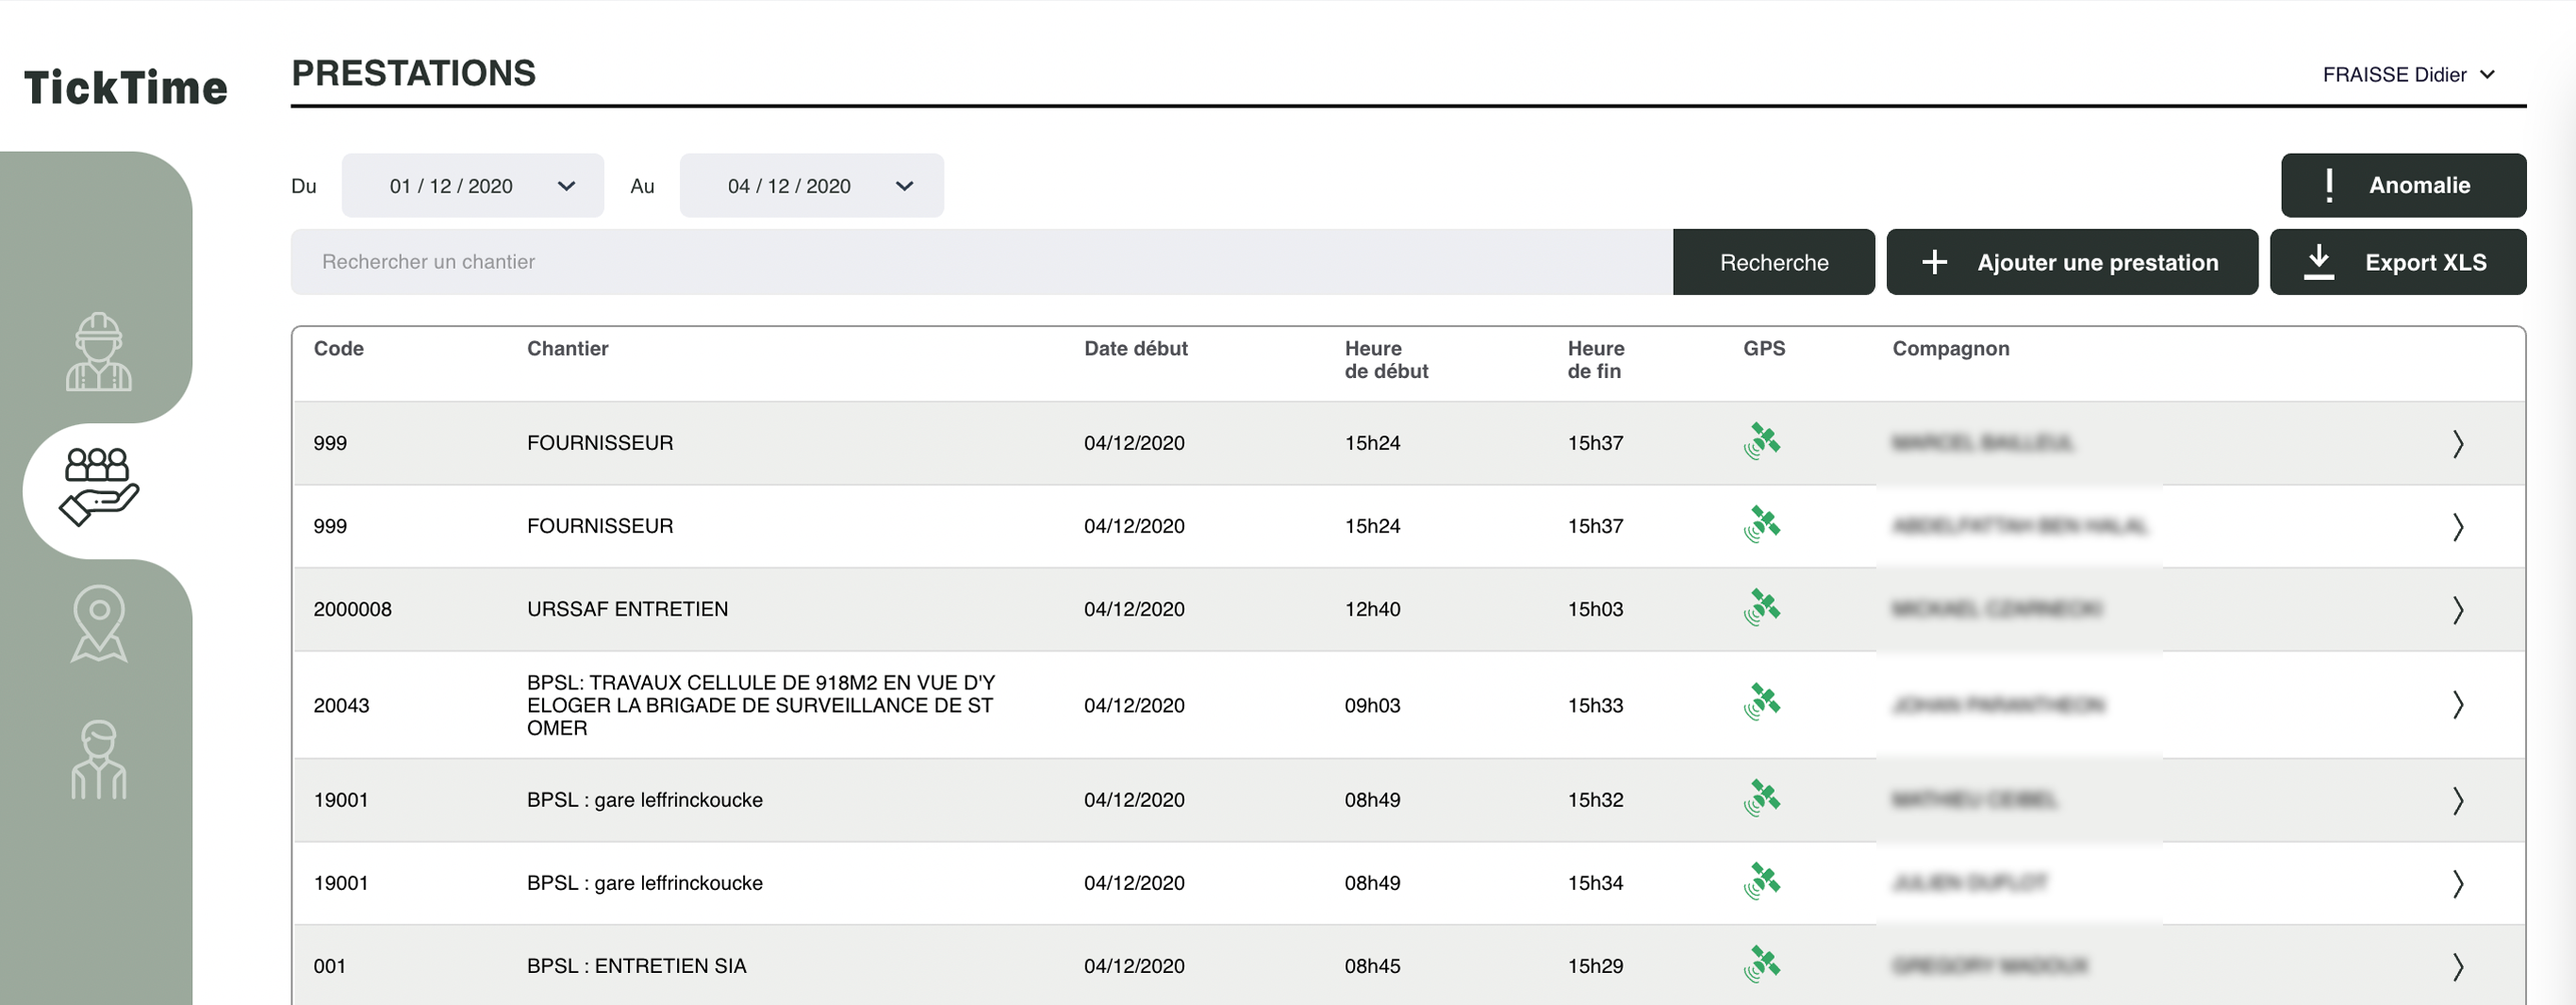Click code 20043 cell
Viewport: 2576px width, 1005px height.
pos(341,705)
